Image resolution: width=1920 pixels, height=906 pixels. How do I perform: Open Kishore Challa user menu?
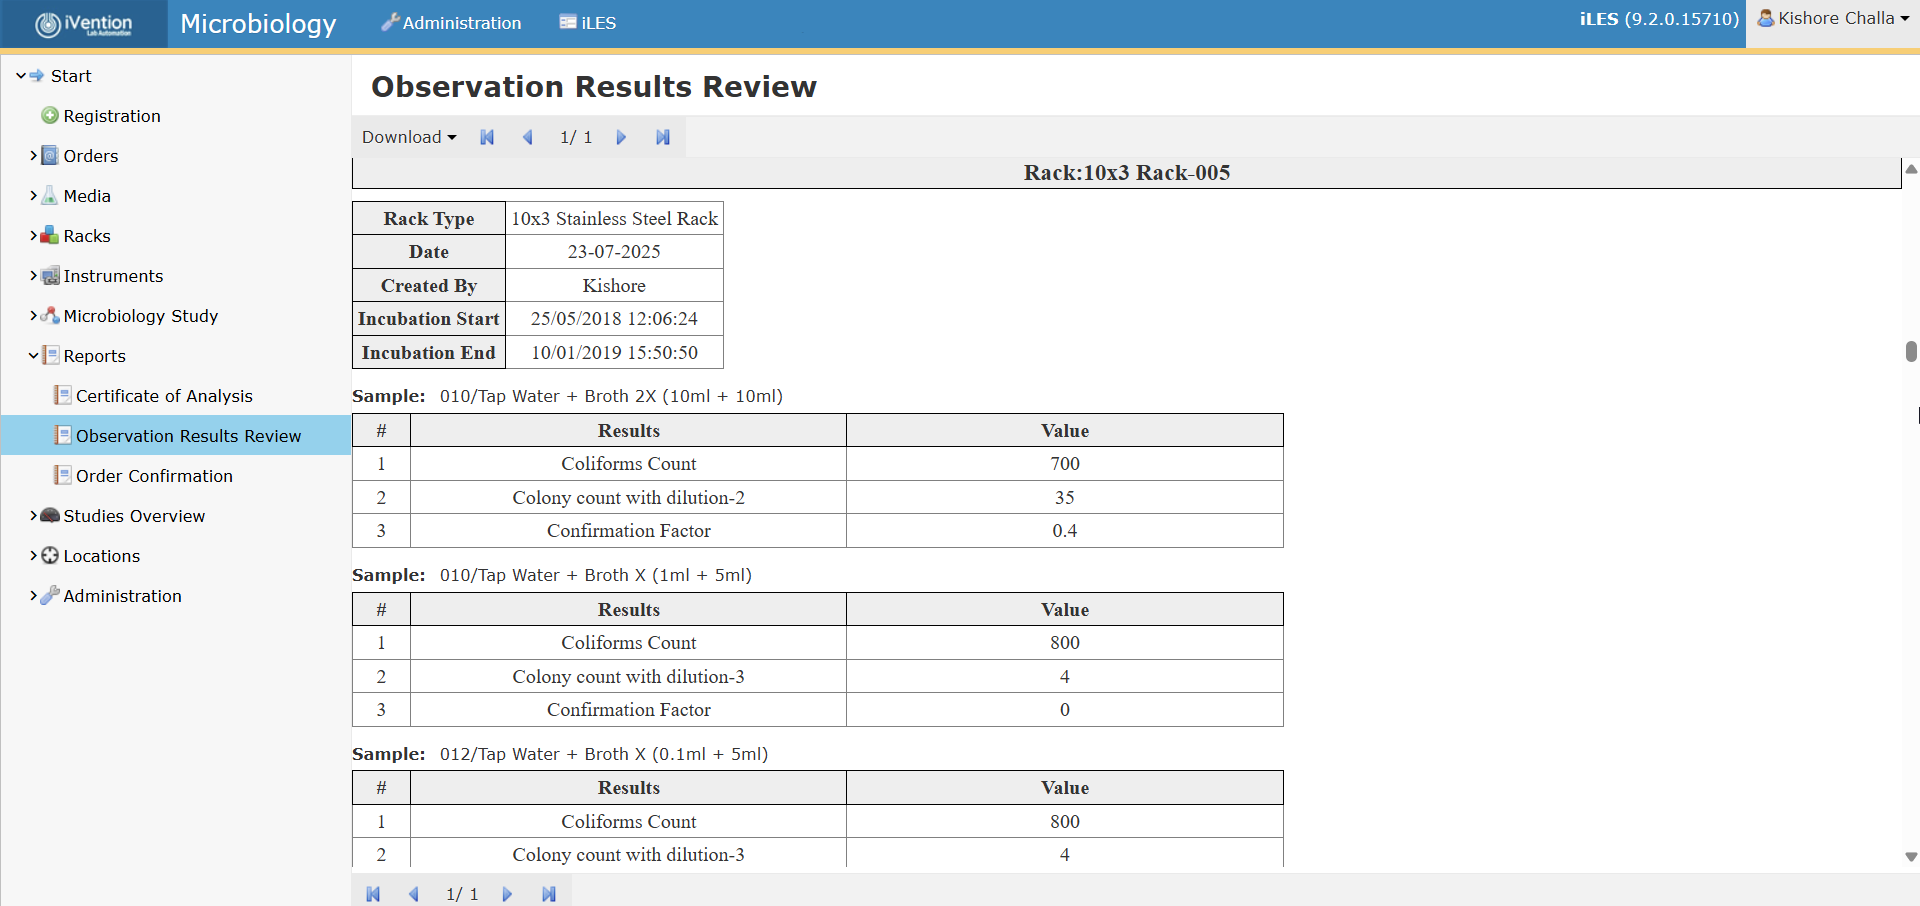click(1833, 19)
